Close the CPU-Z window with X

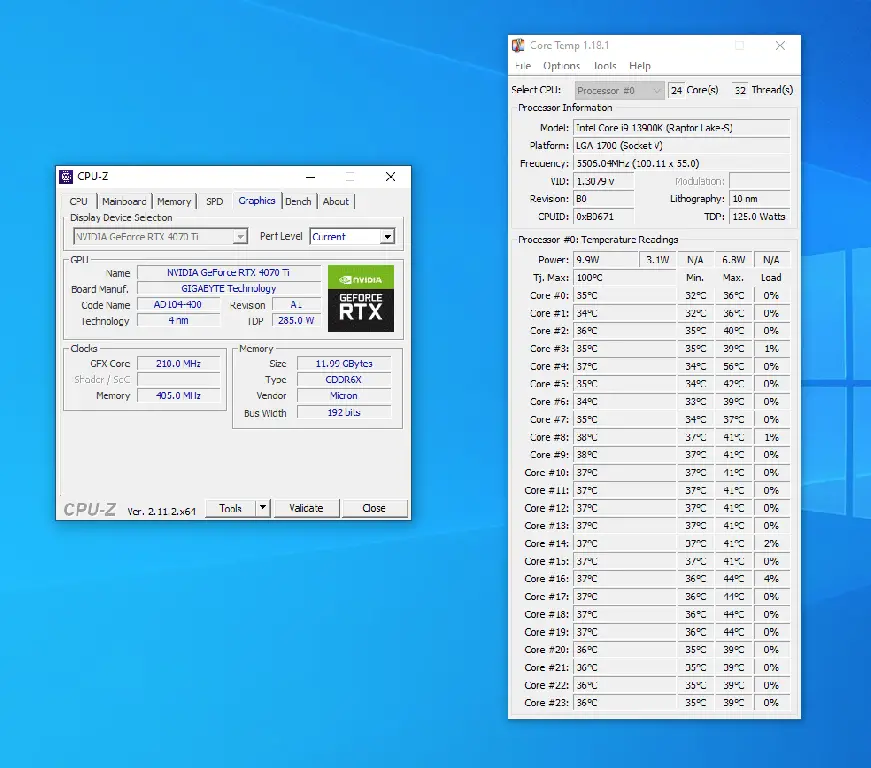391,177
